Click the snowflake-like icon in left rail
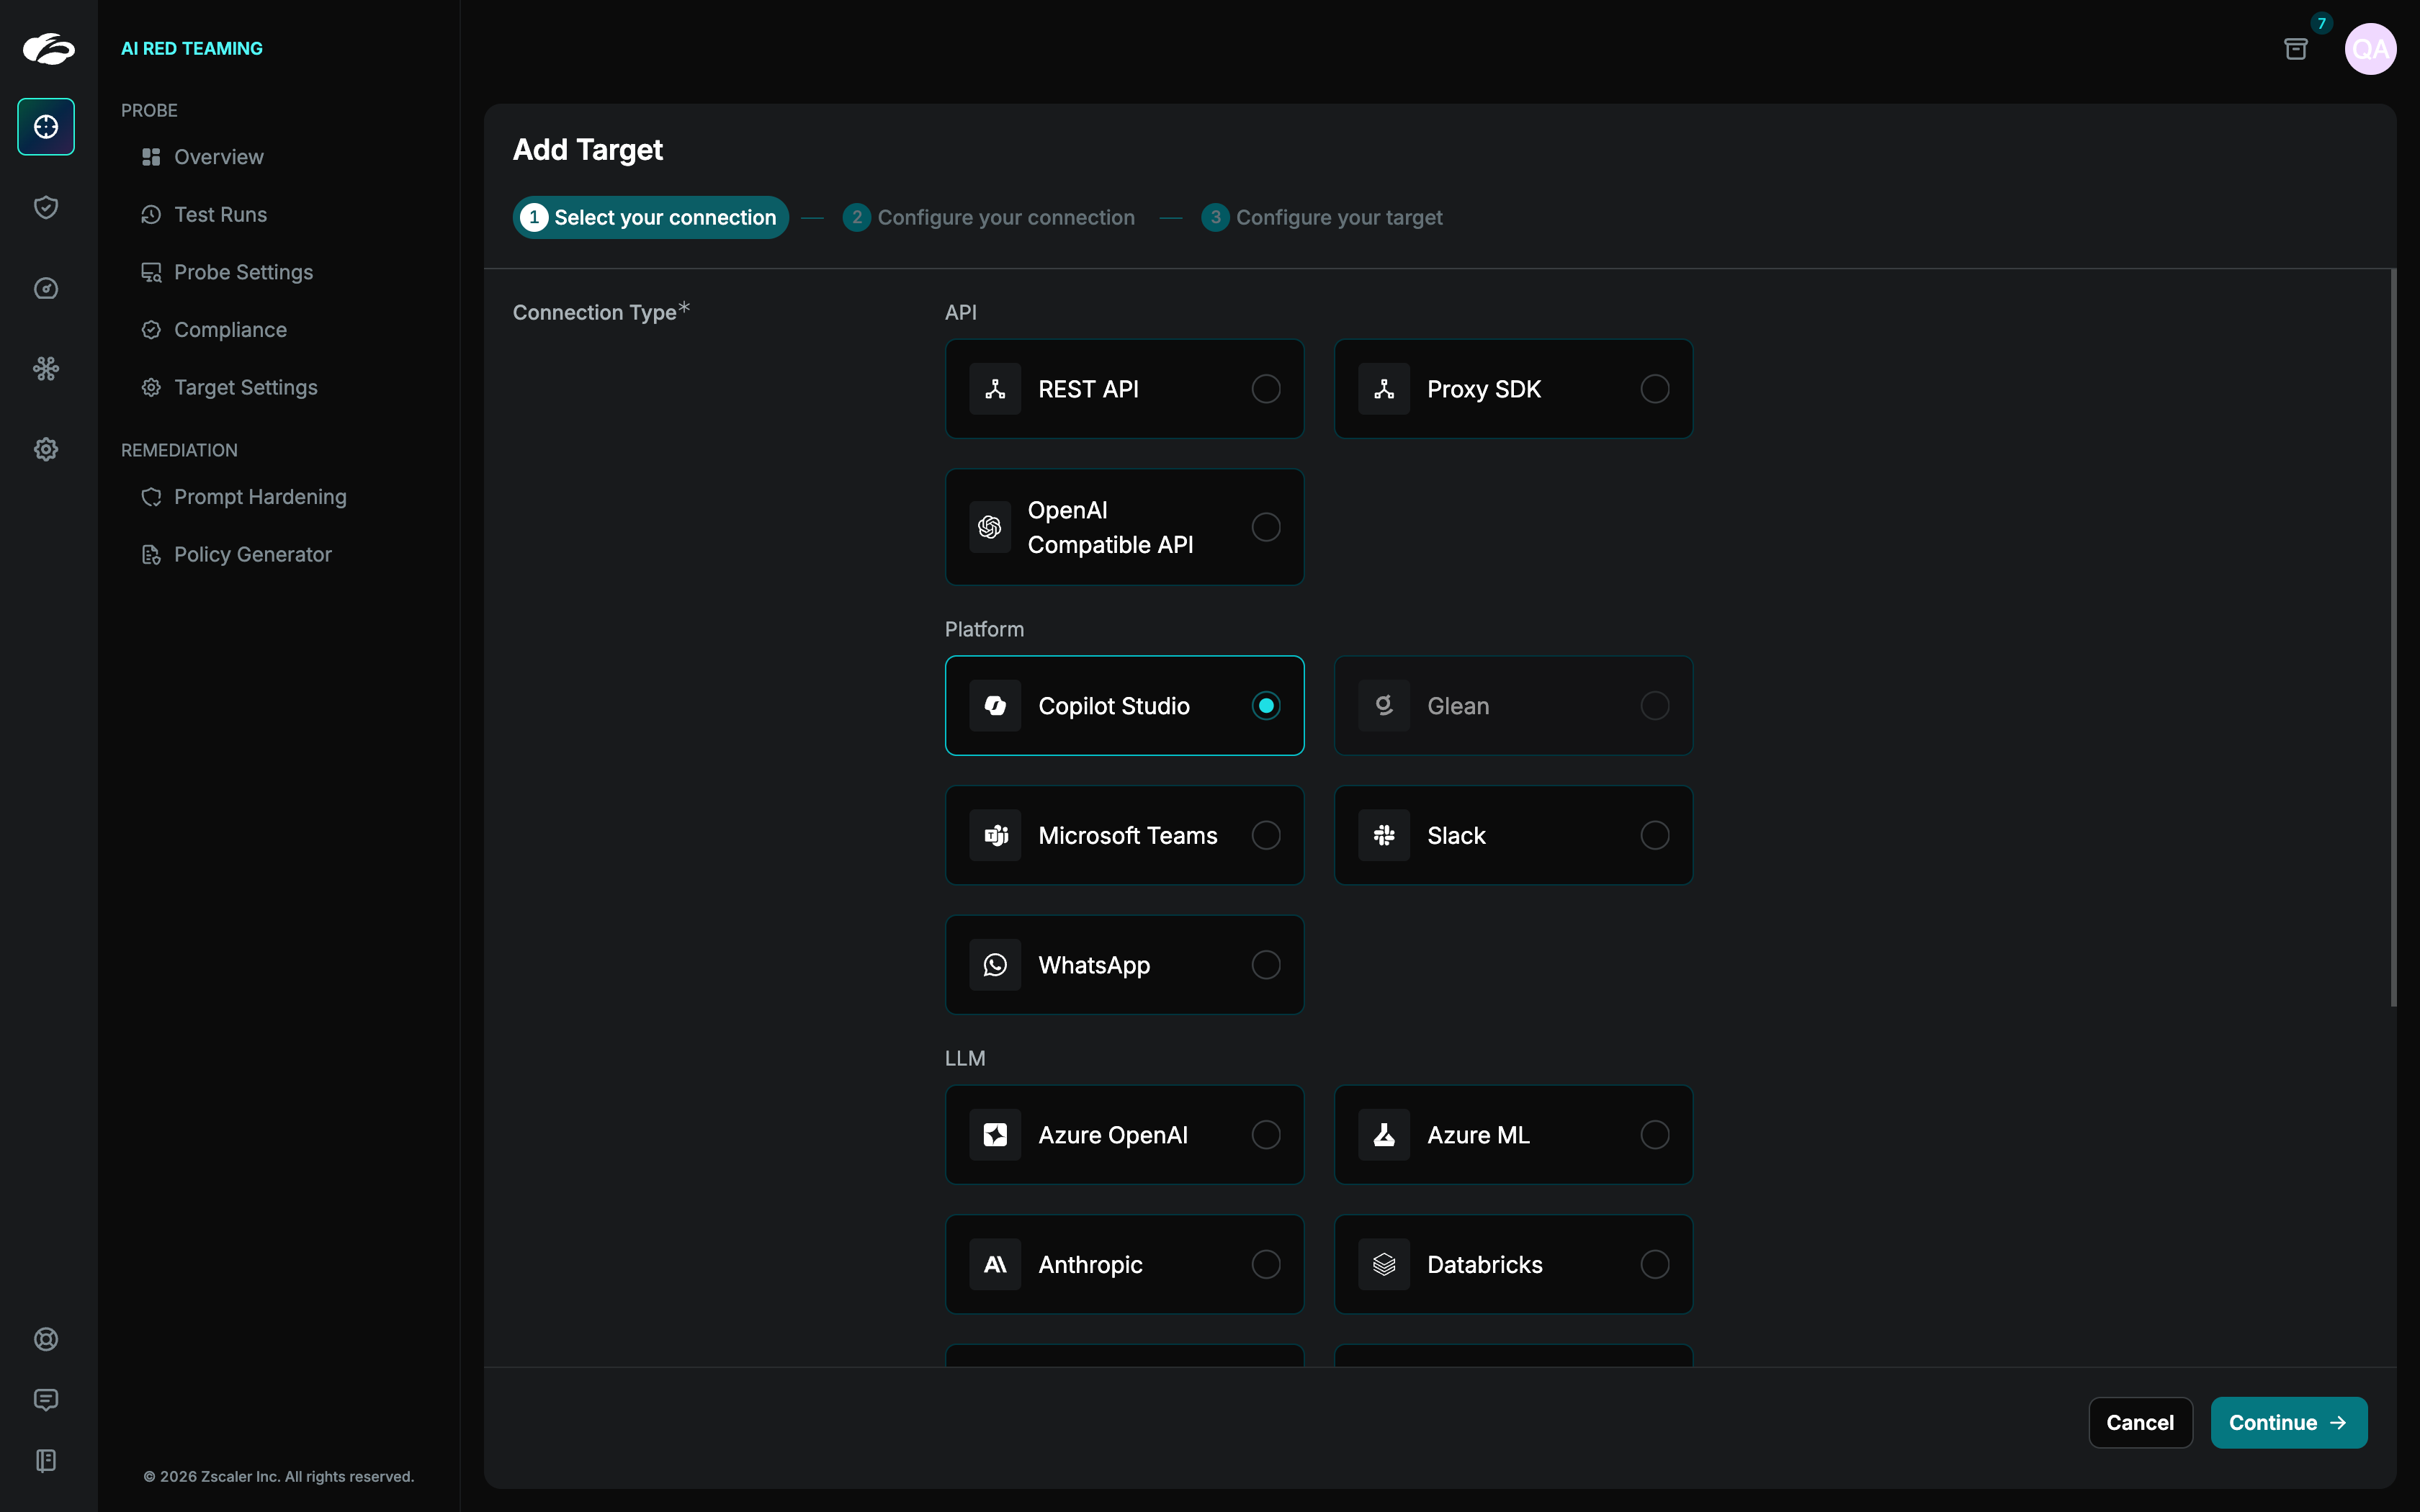This screenshot has width=2420, height=1512. point(46,369)
